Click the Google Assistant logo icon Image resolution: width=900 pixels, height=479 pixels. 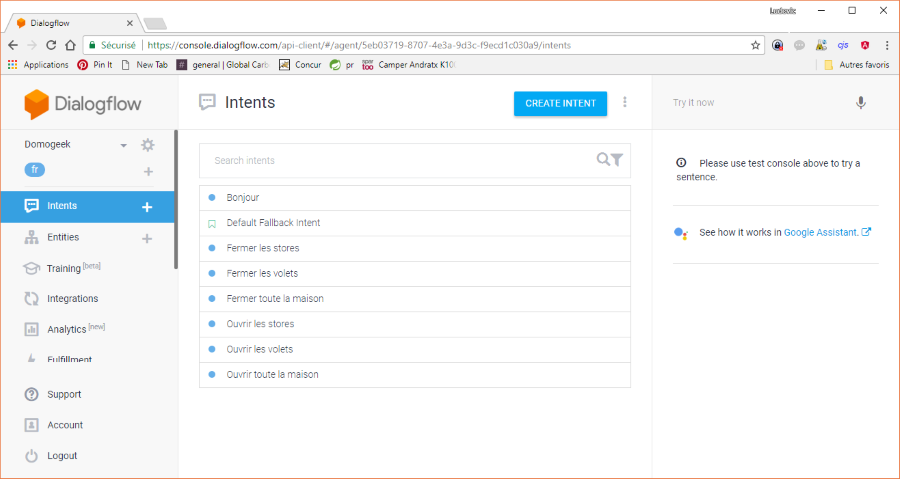(x=681, y=233)
